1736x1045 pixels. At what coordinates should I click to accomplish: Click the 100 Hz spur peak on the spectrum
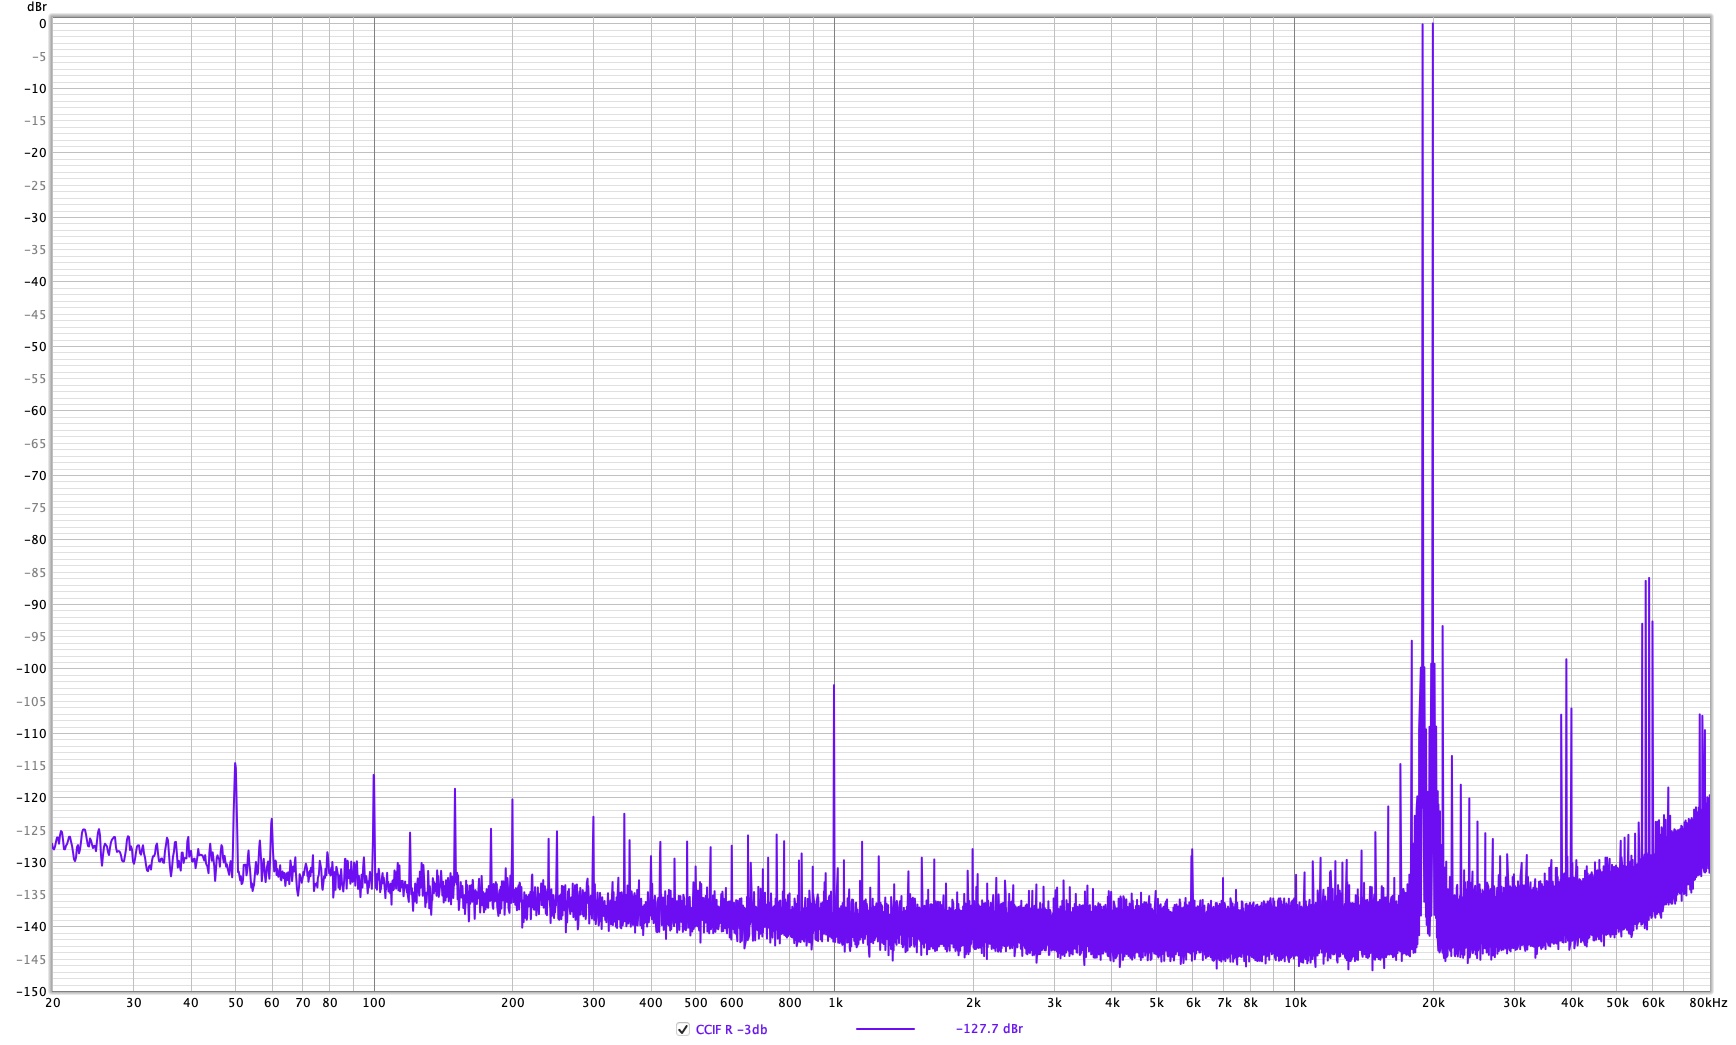tap(374, 777)
